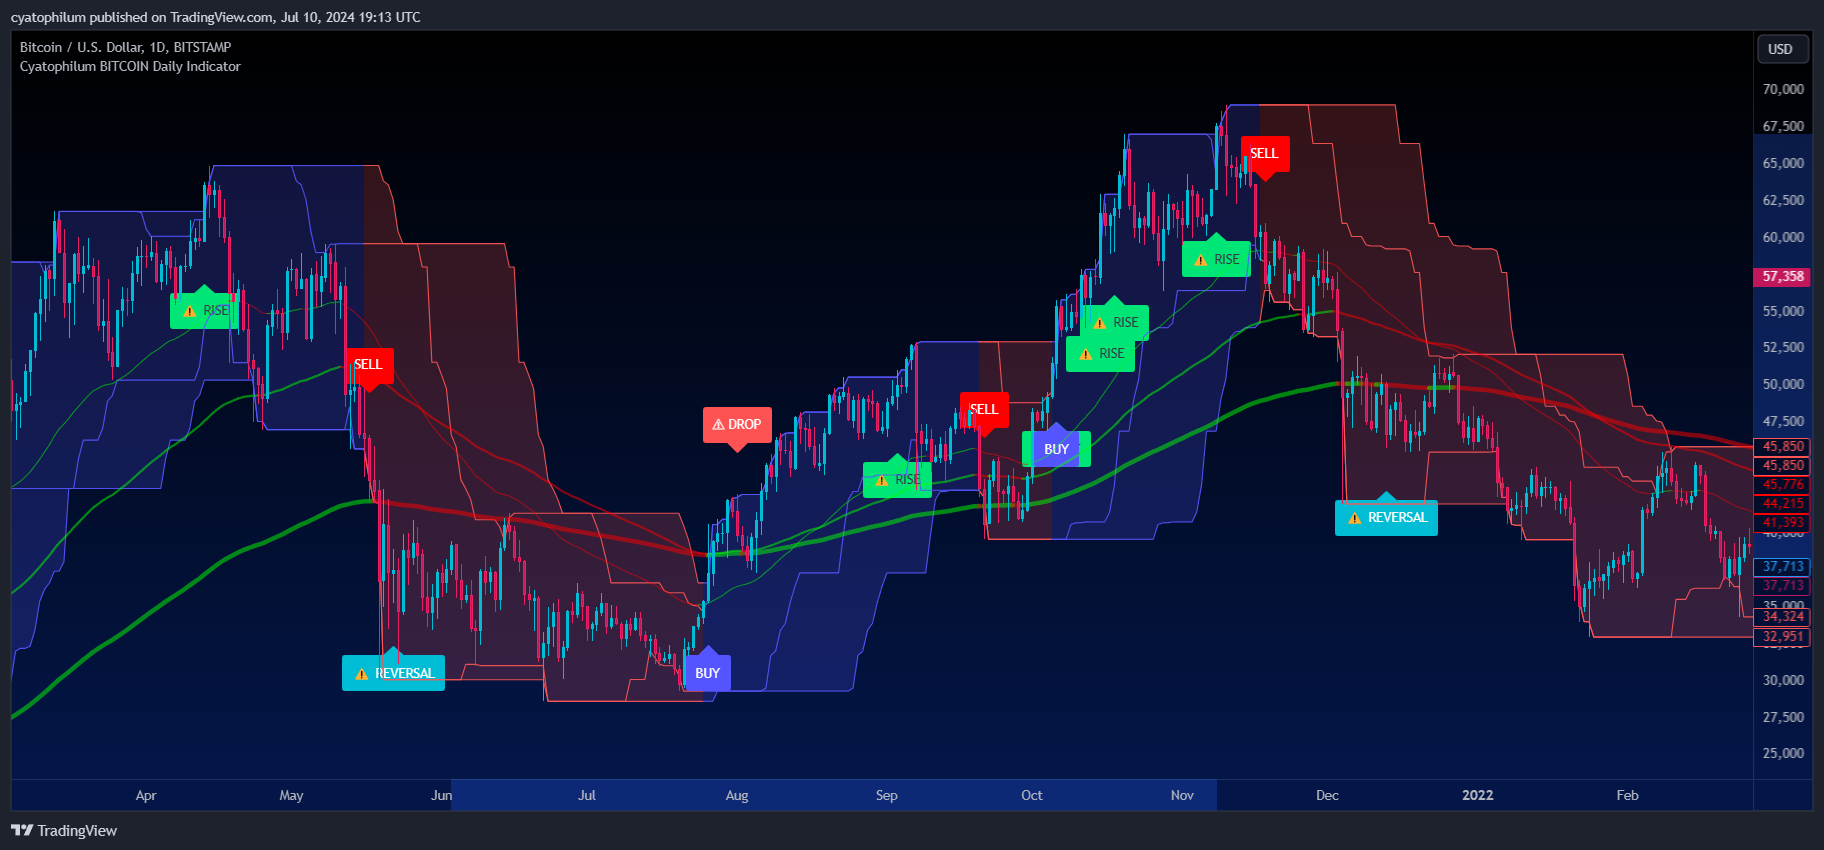Click the warning icon in June REVERSAL label

[x=362, y=674]
